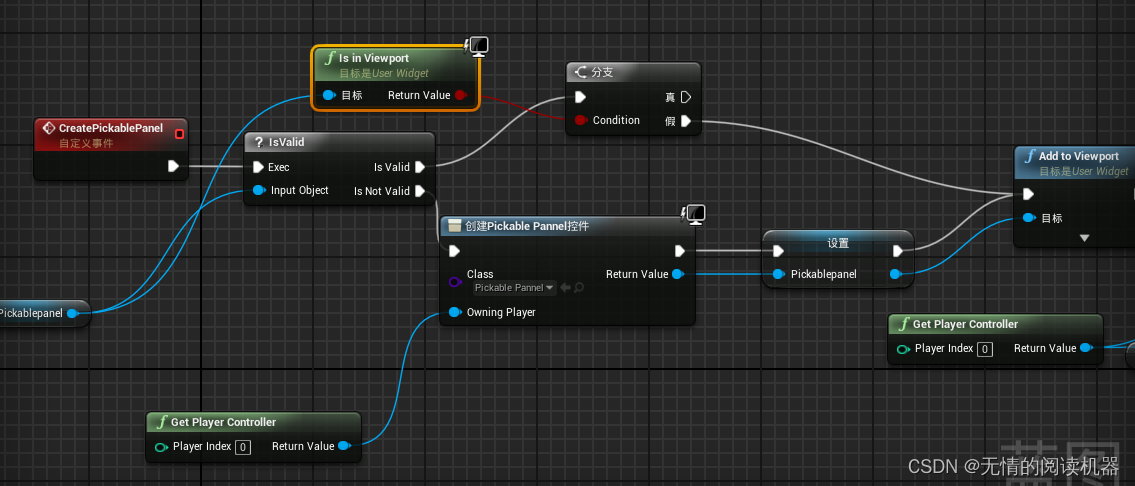Click exec input pin on create widget node
Screen dimensions: 1135x486
[x=454, y=251]
